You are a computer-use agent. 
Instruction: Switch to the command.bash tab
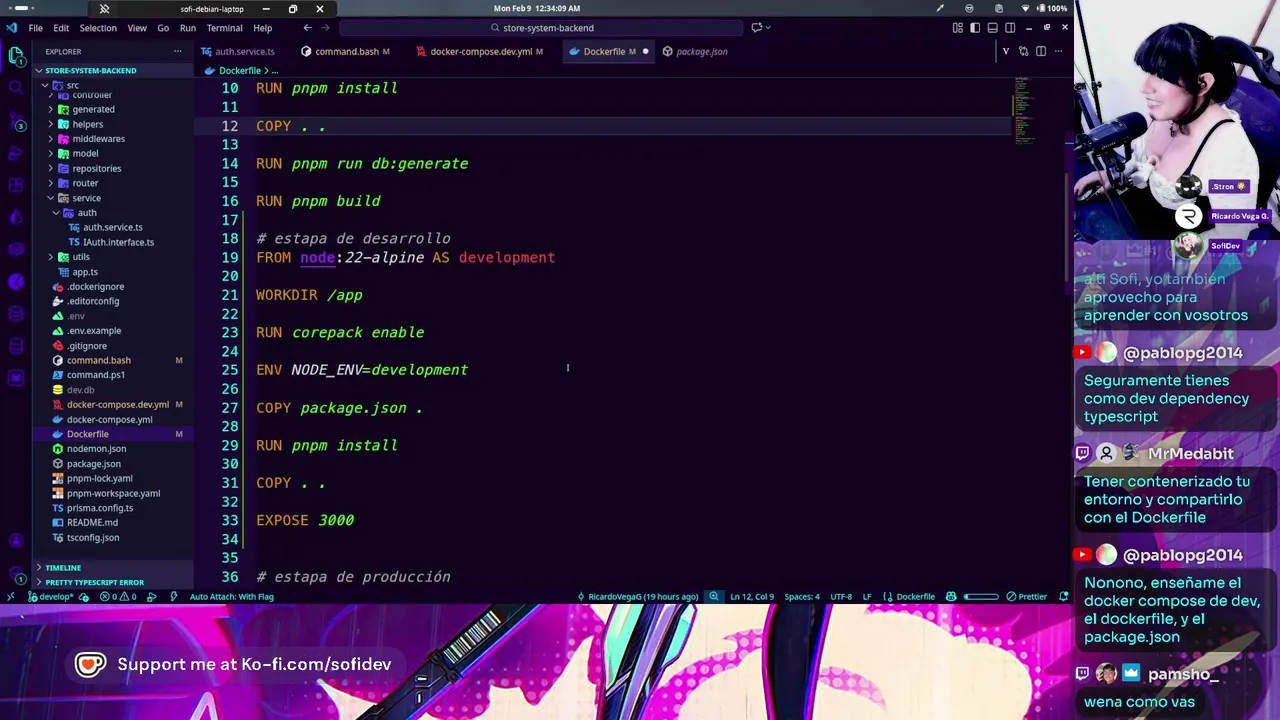346,51
